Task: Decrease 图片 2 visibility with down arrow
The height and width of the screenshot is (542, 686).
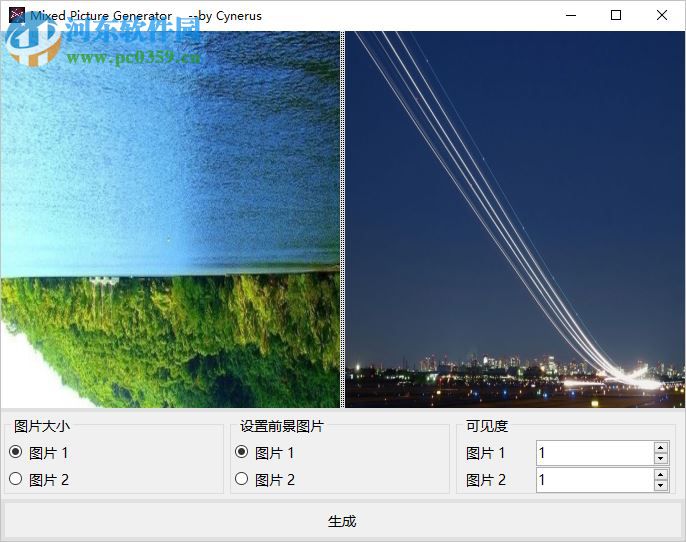Action: point(661,486)
